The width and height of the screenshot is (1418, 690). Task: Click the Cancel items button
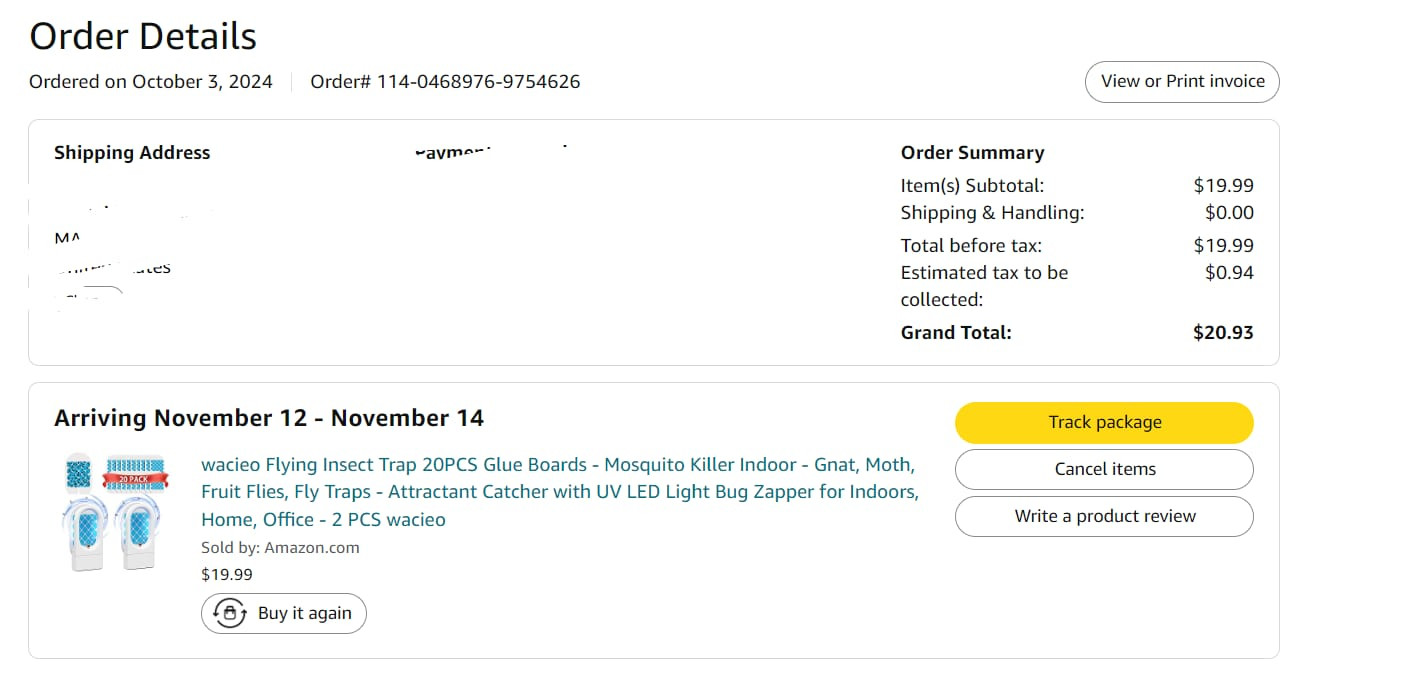click(x=1104, y=469)
